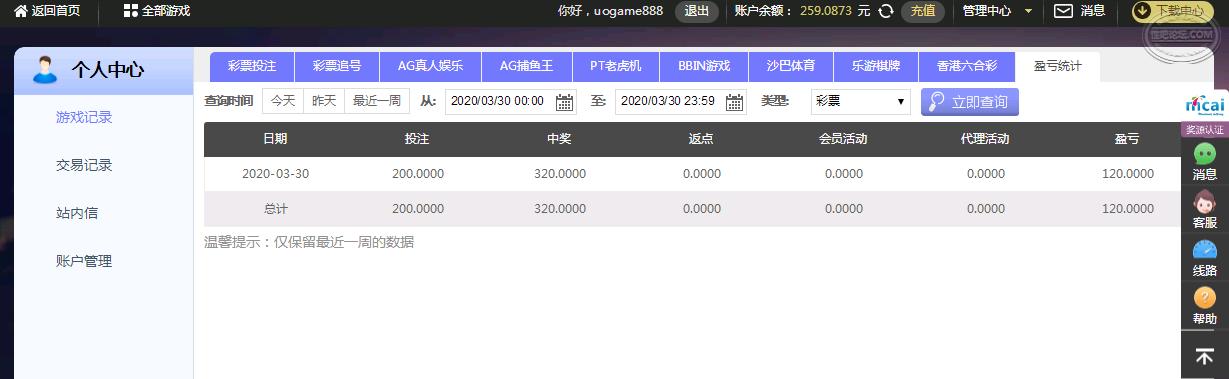Refresh the account balance icon
This screenshot has height=379, width=1229.
(885, 11)
